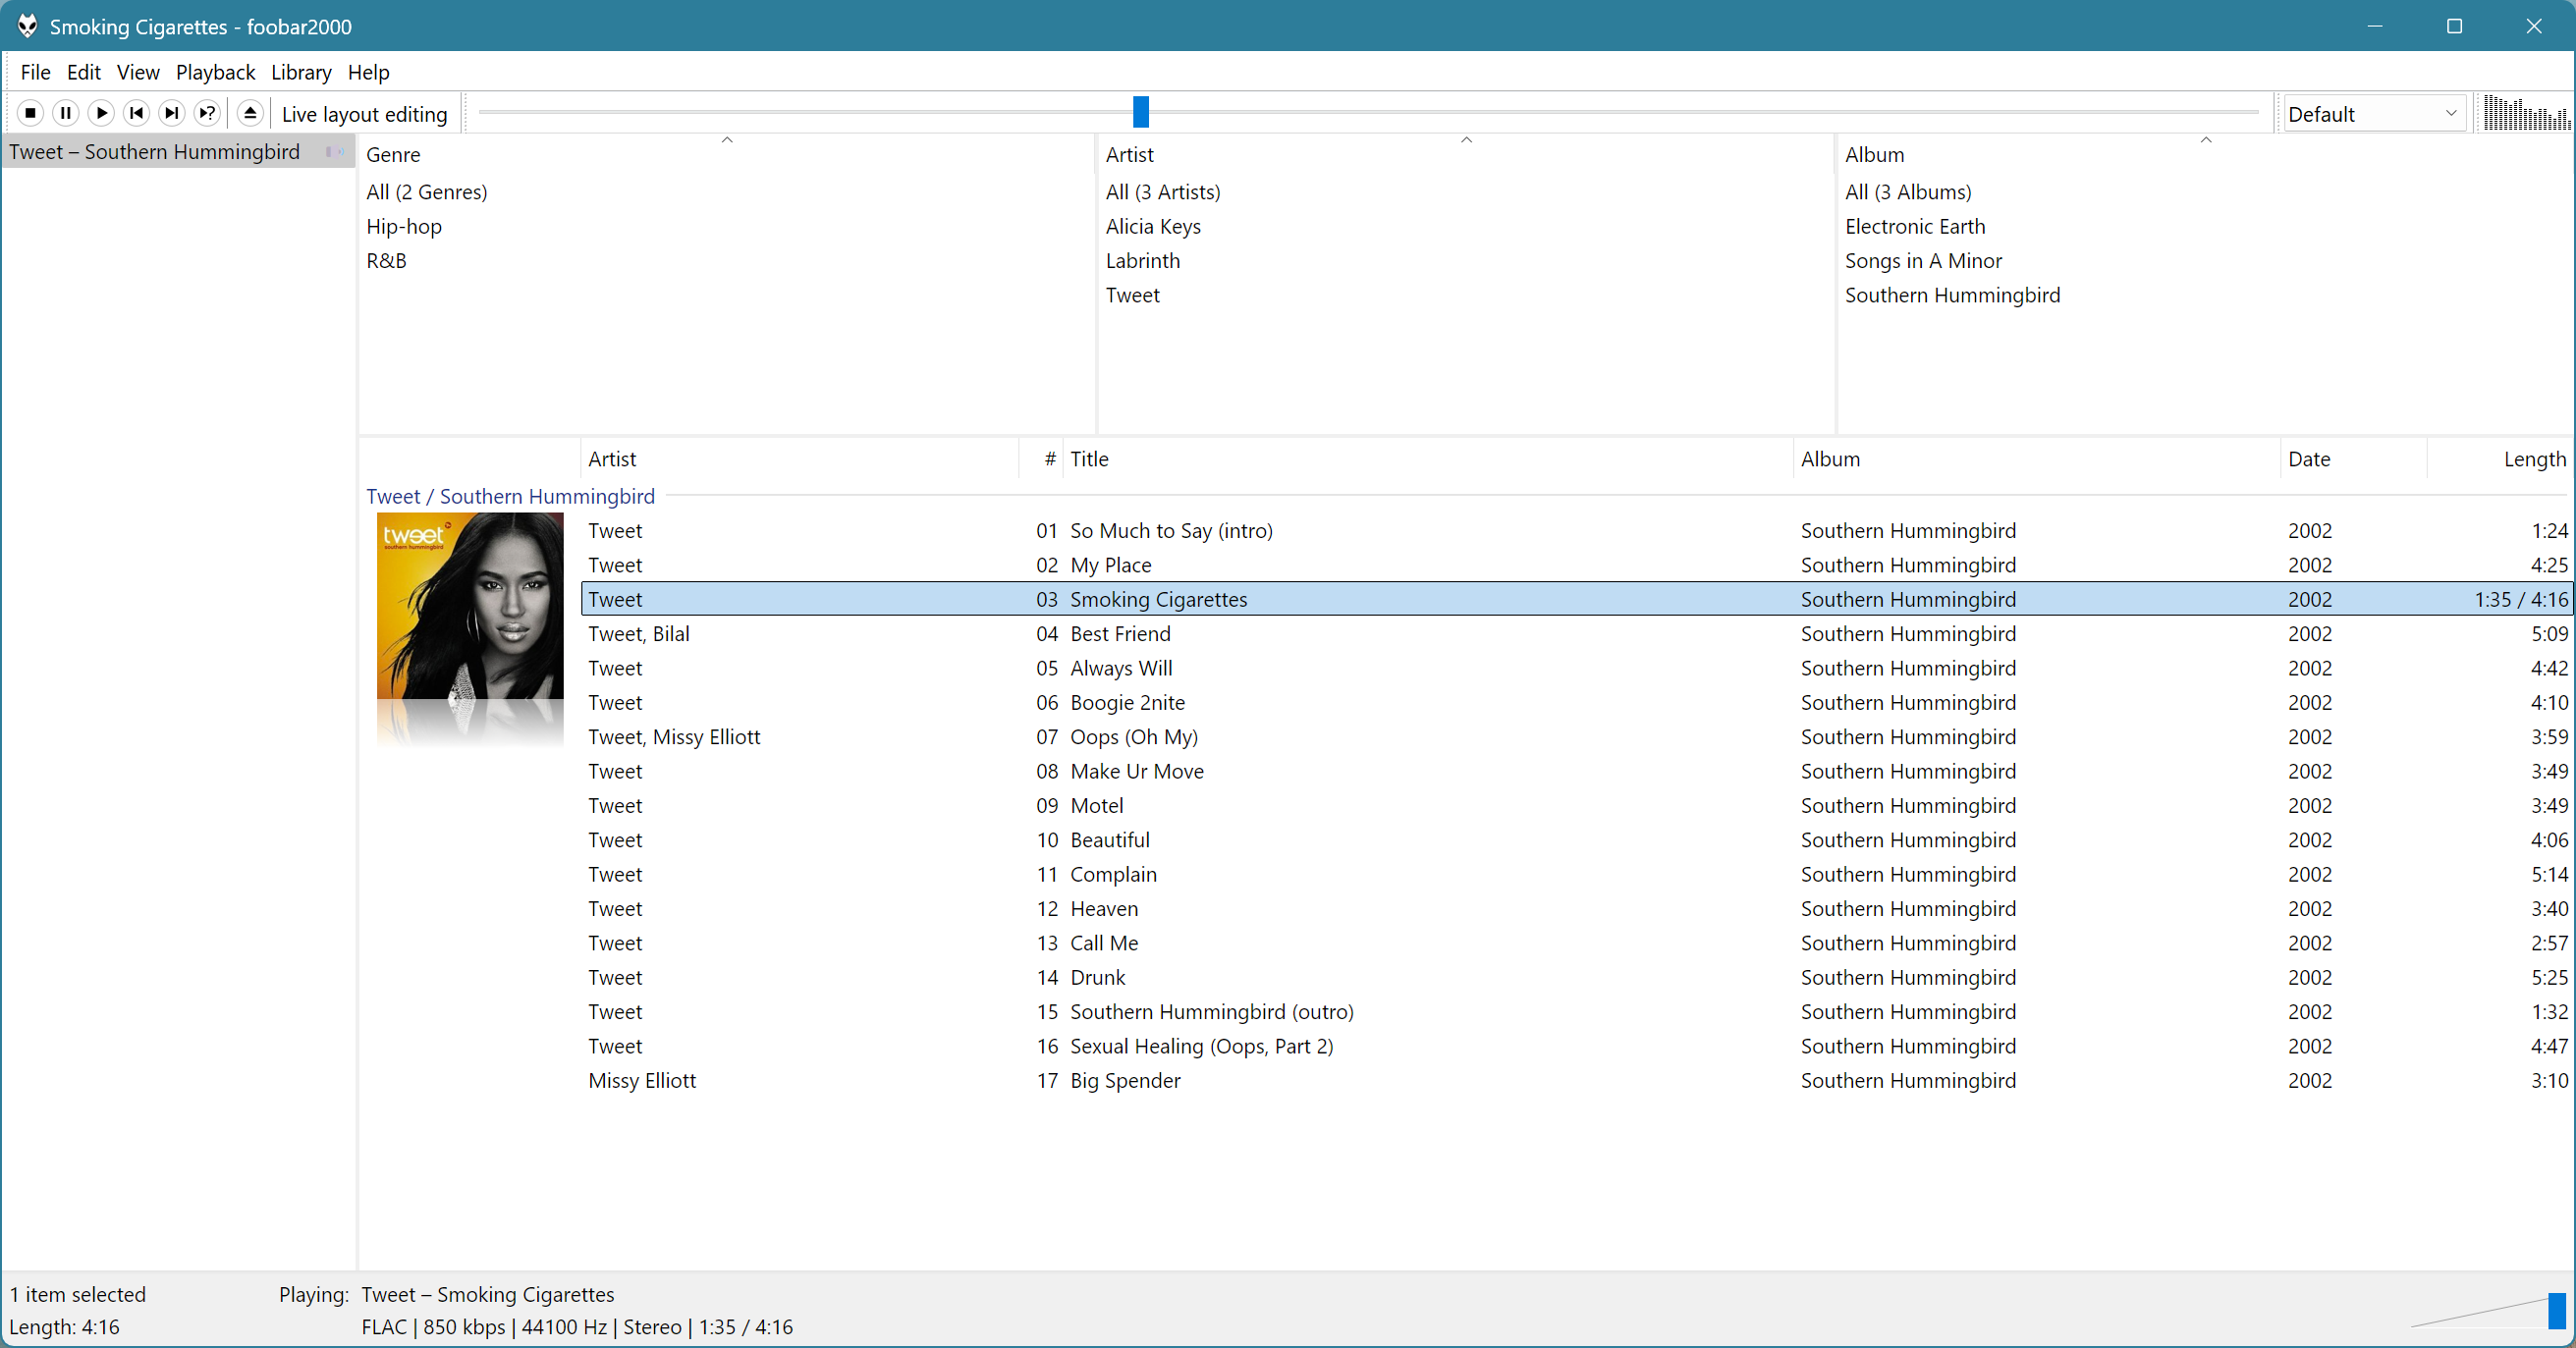Open the Library menu
Image resolution: width=2576 pixels, height=1348 pixels.
[x=301, y=72]
